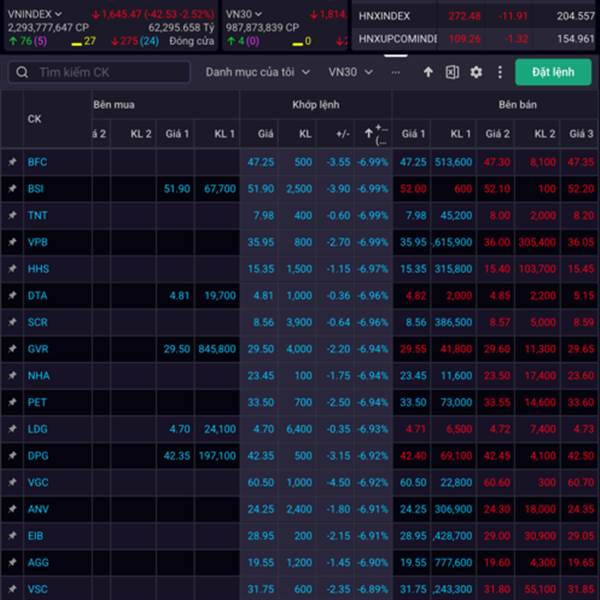Pin the SCR stock row

pyautogui.click(x=12, y=322)
